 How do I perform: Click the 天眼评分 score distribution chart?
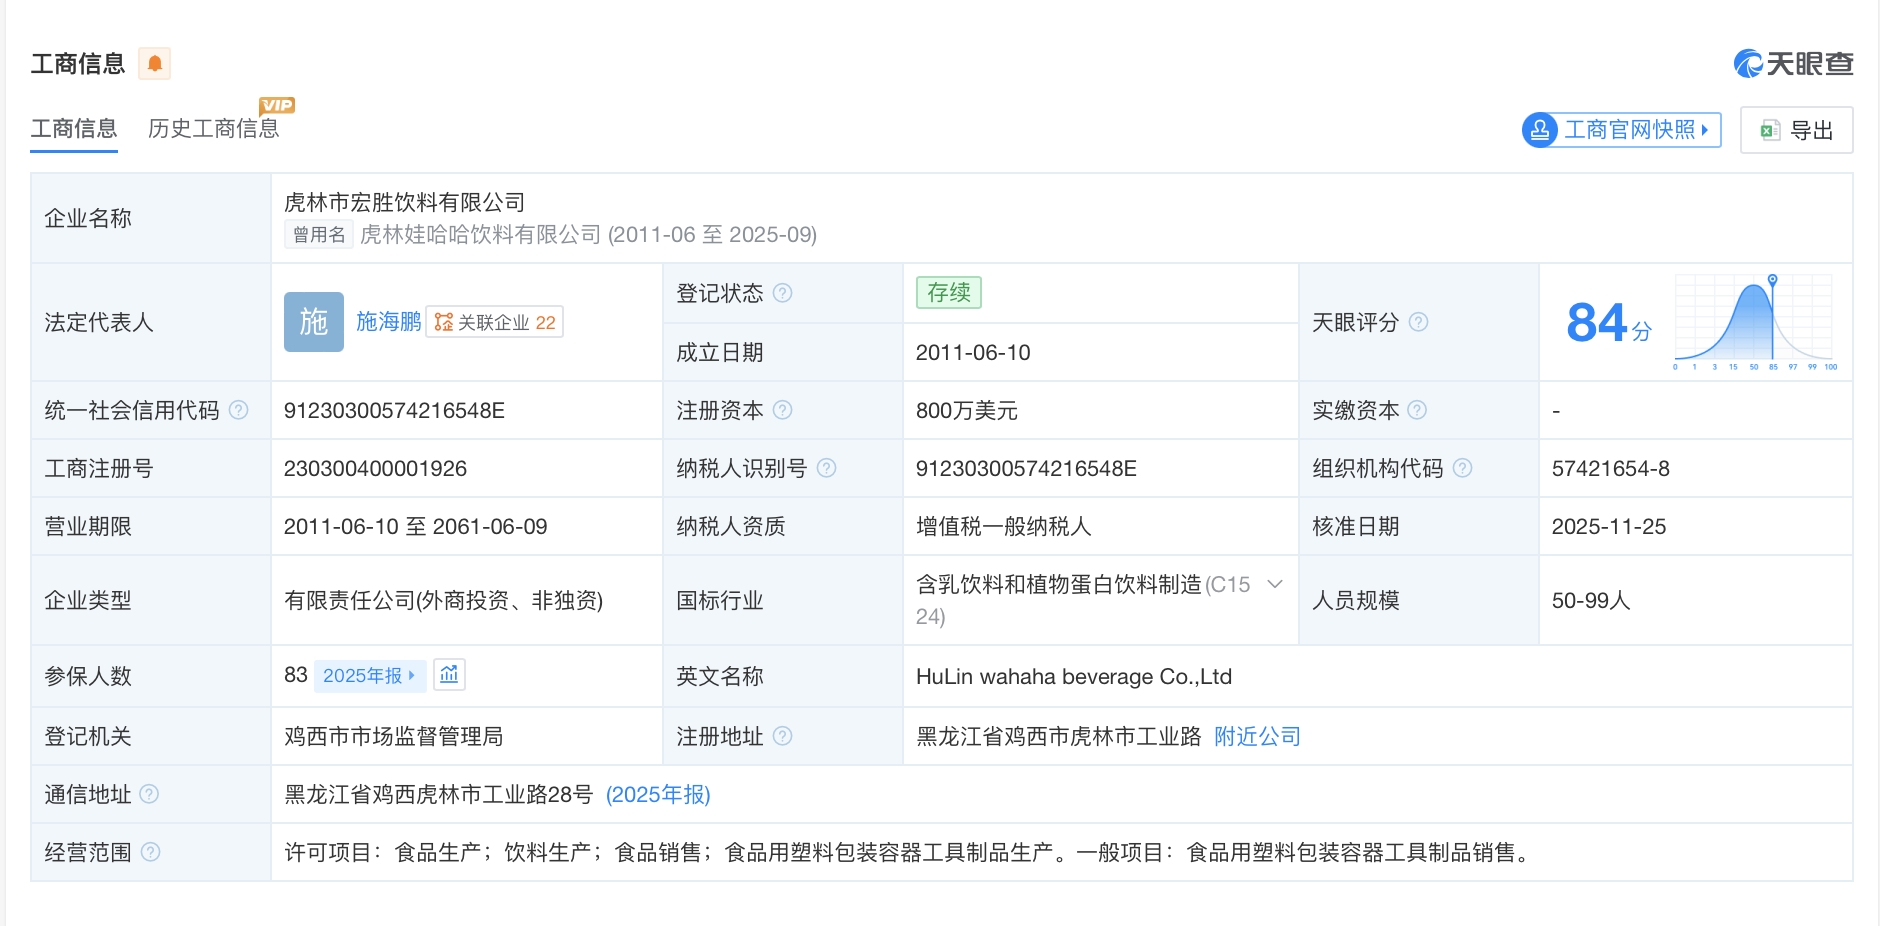pyautogui.click(x=1756, y=322)
